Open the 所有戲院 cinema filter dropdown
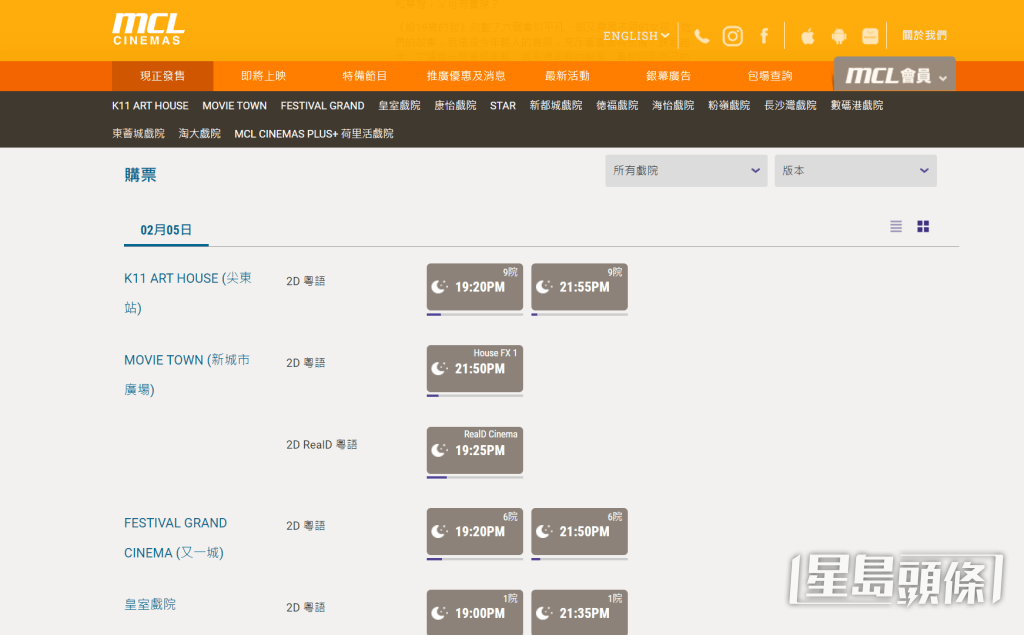 [686, 171]
